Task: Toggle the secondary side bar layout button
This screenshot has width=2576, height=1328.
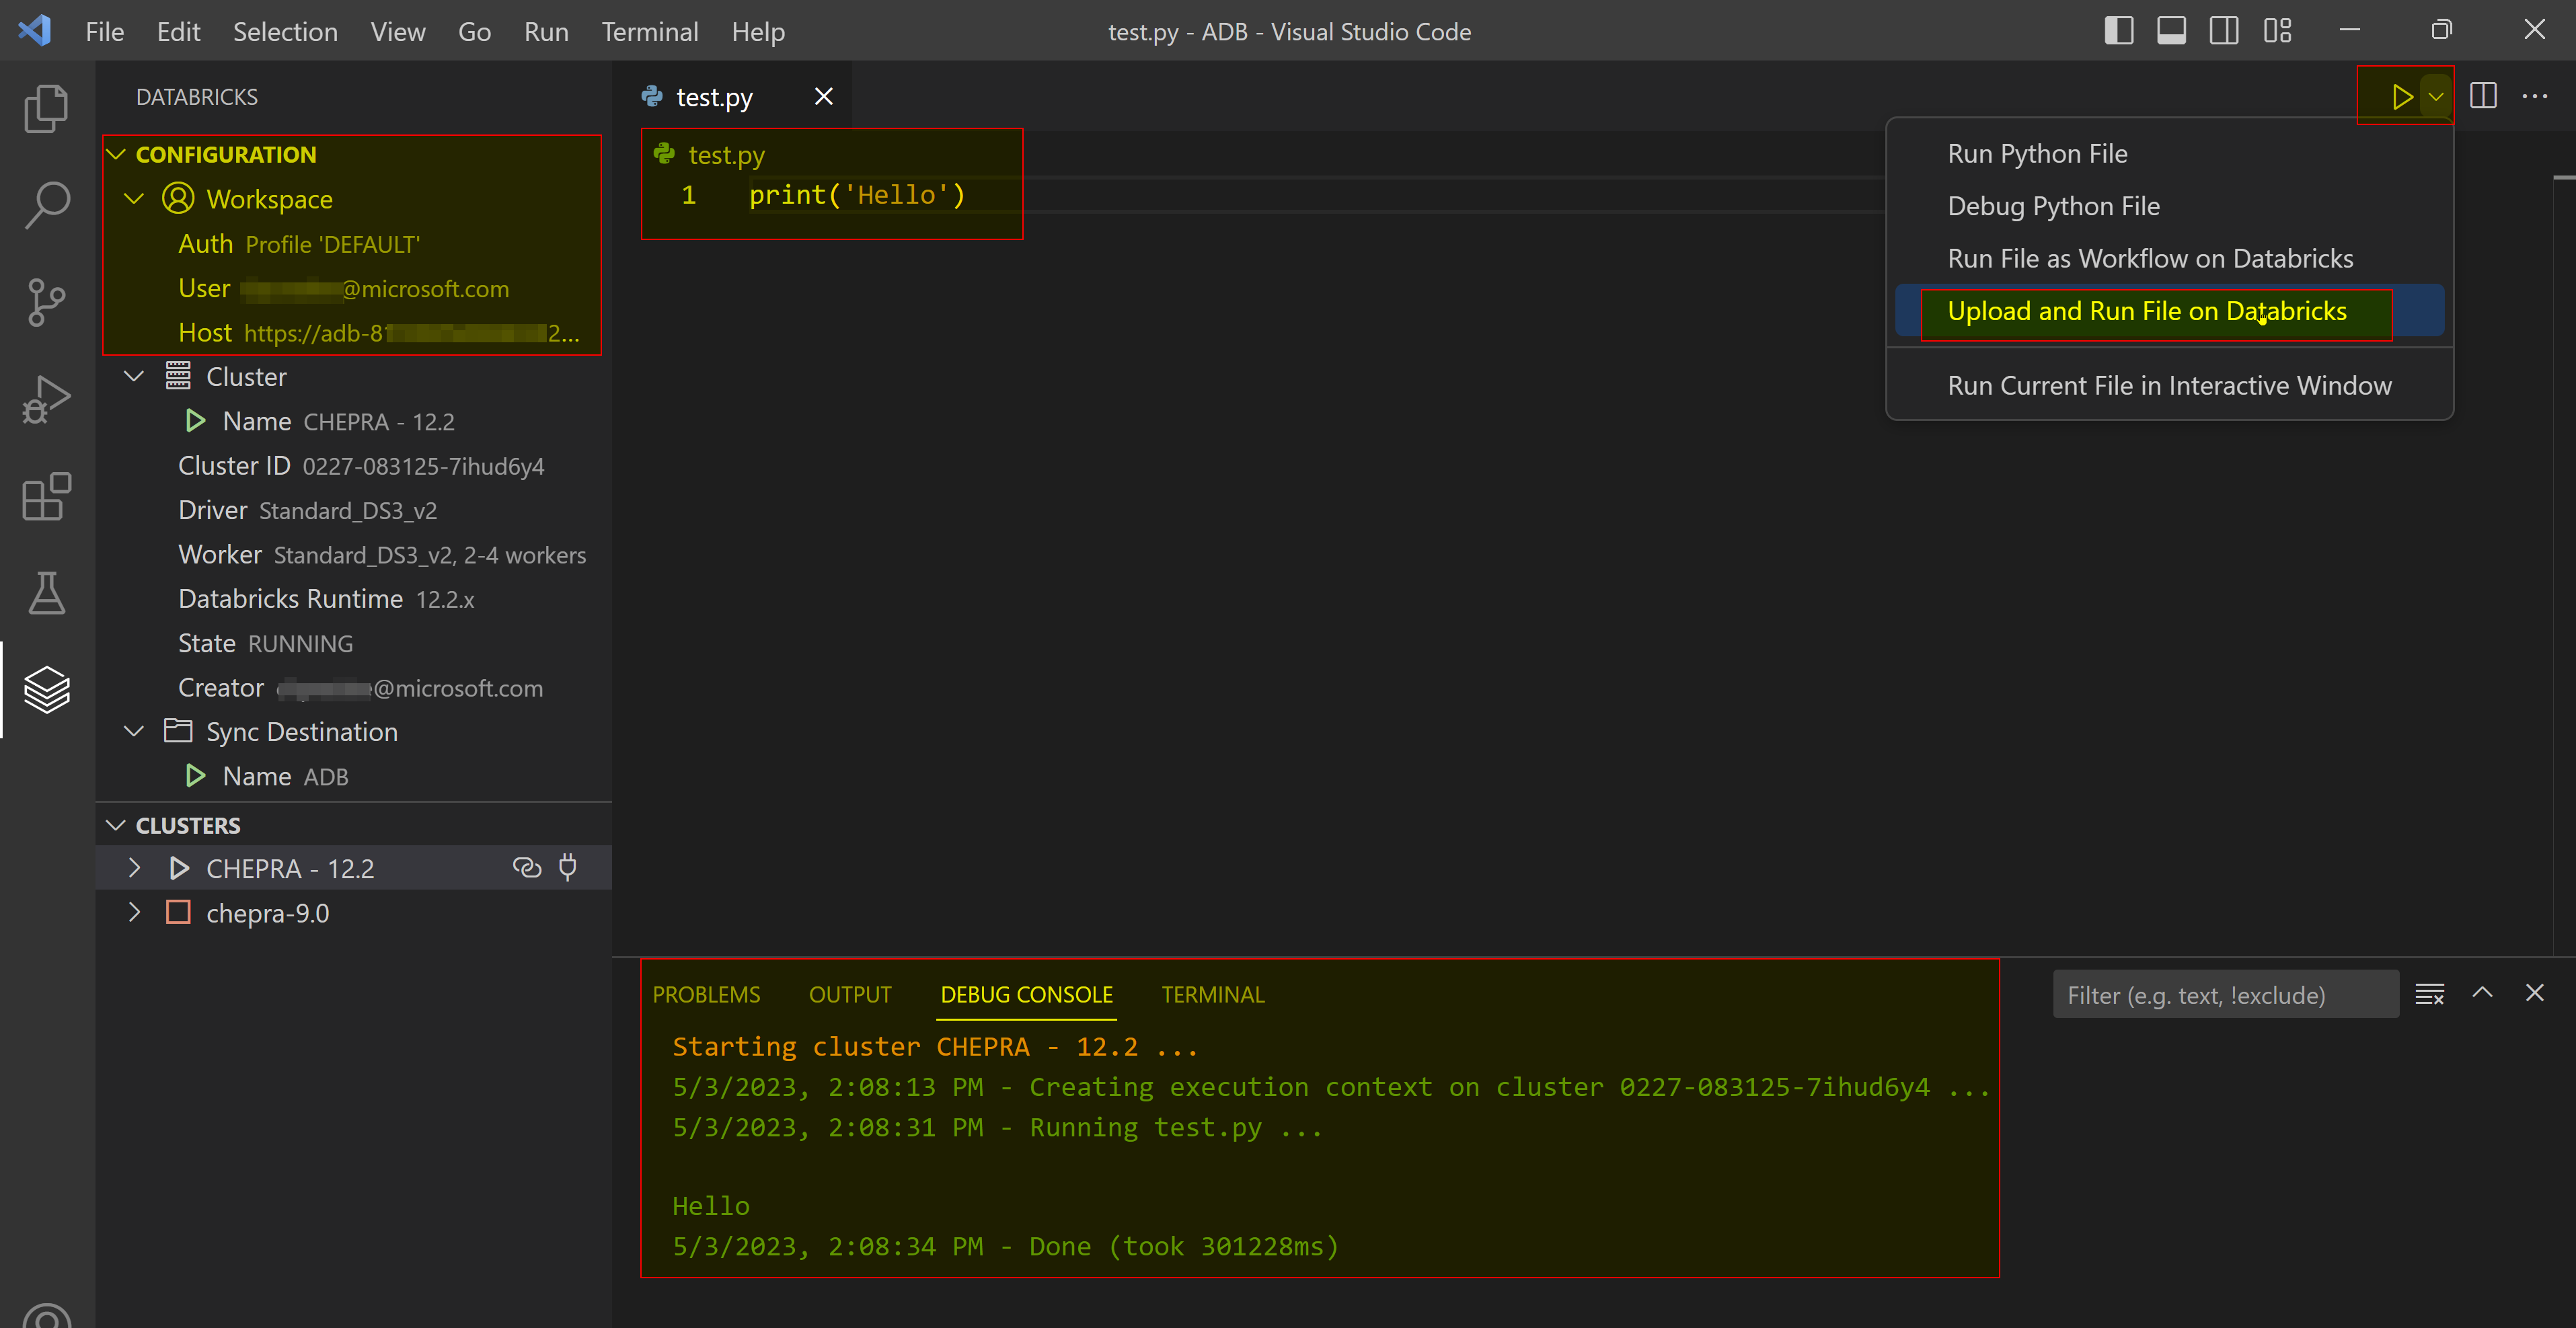Action: tap(2224, 31)
